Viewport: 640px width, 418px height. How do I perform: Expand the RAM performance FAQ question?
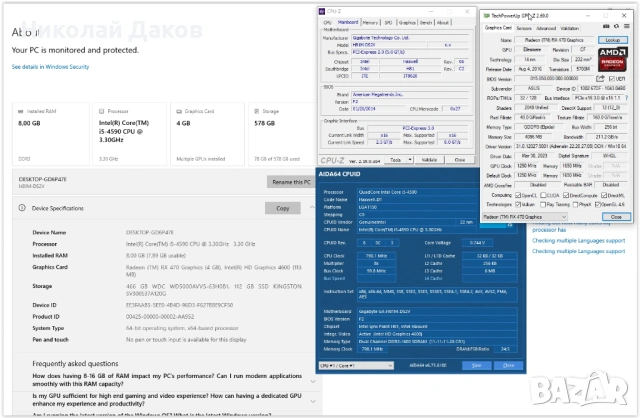(x=313, y=381)
